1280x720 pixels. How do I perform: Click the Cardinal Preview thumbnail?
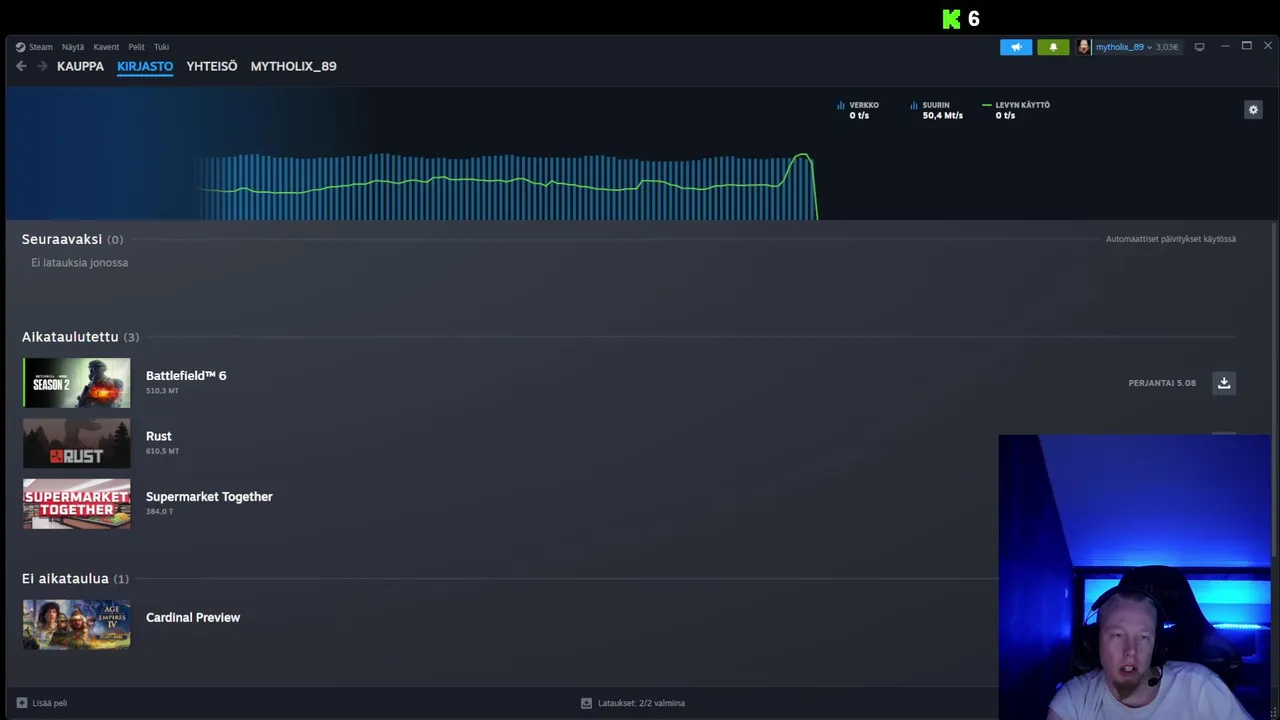point(77,624)
